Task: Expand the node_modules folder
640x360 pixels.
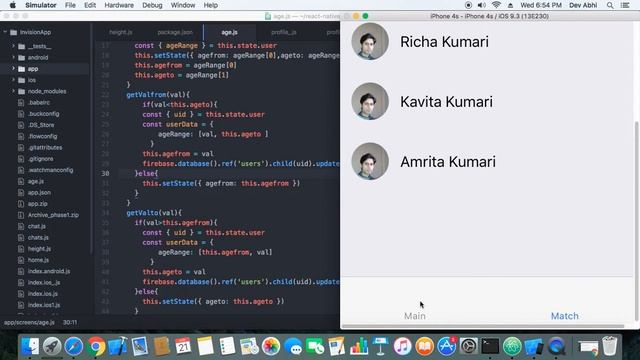Action: (x=13, y=91)
